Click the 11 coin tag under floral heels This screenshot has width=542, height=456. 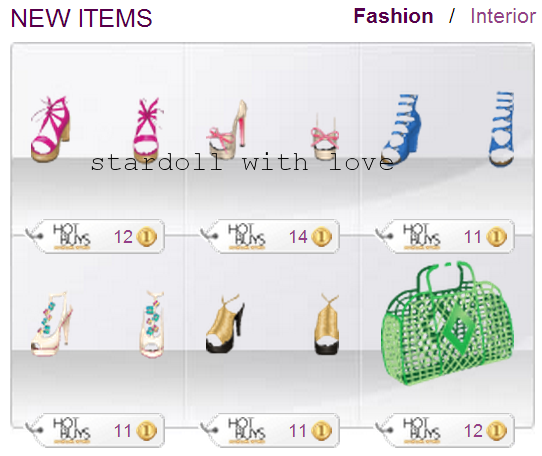click(x=95, y=430)
